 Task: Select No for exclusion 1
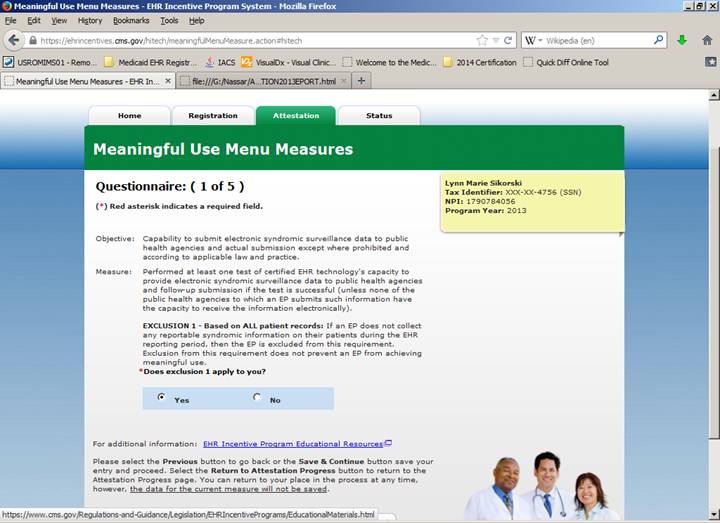pyautogui.click(x=257, y=398)
